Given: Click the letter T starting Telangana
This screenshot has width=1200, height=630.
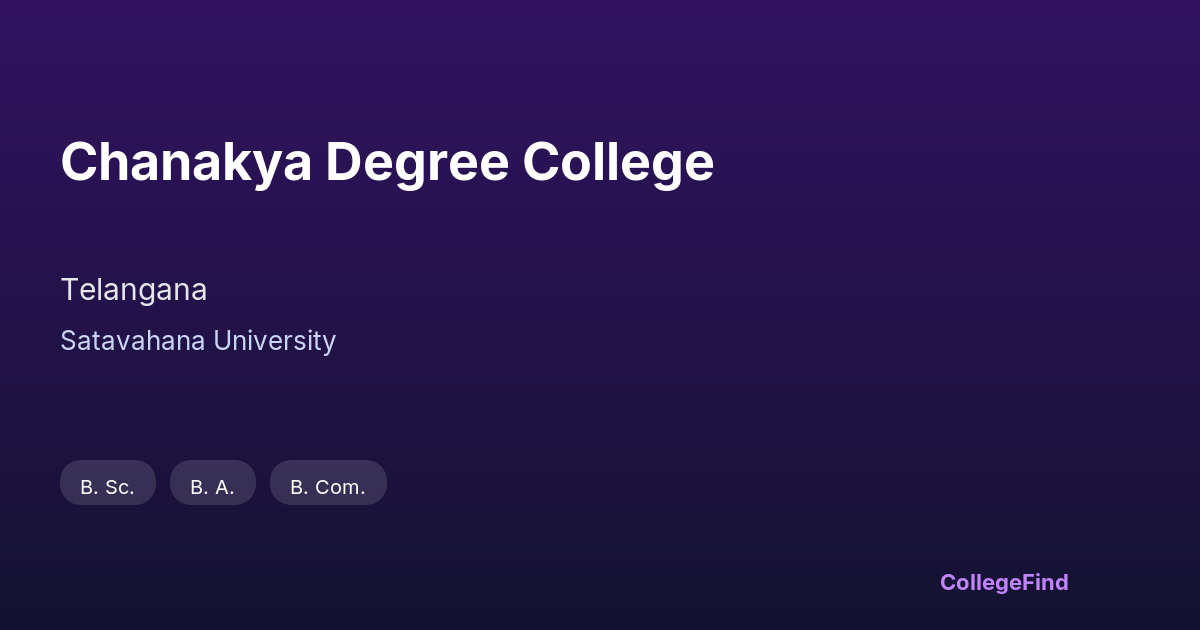Looking at the screenshot, I should pos(69,290).
